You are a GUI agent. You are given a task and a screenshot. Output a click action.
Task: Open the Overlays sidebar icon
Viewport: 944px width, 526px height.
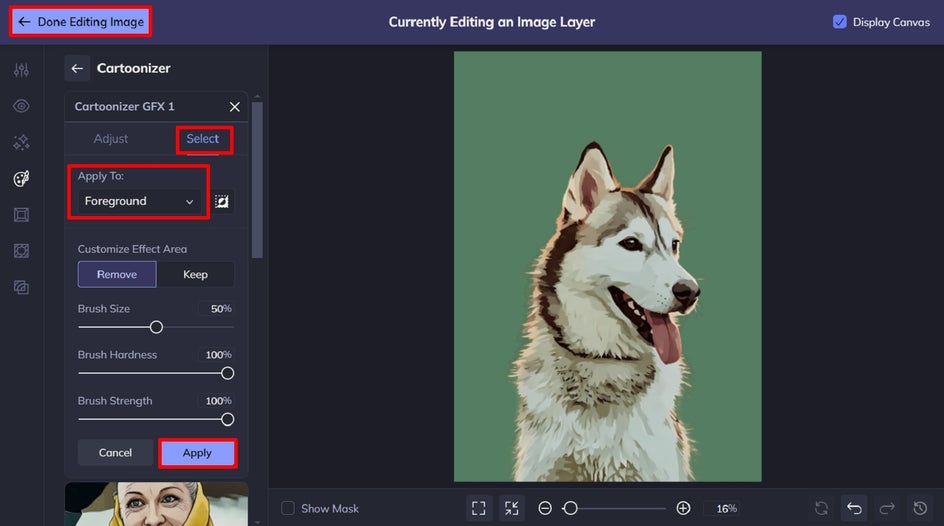(x=21, y=251)
